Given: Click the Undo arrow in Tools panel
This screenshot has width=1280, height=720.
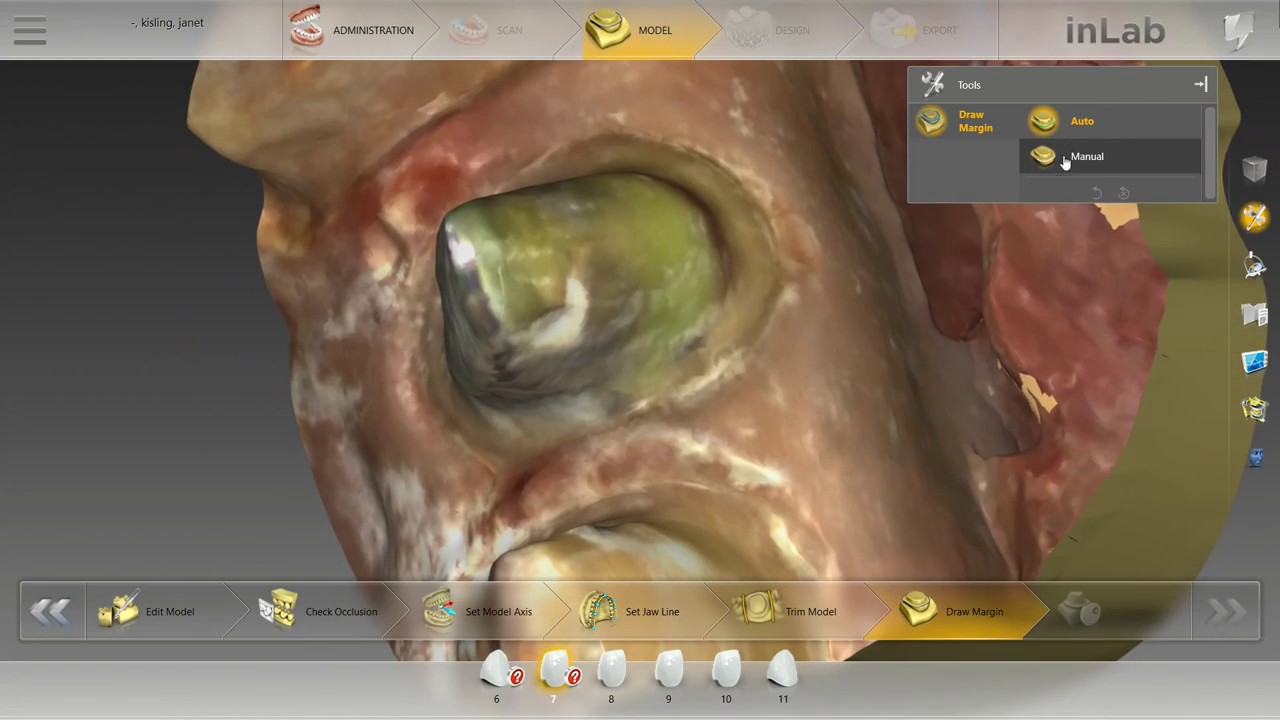Looking at the screenshot, I should [x=1096, y=192].
